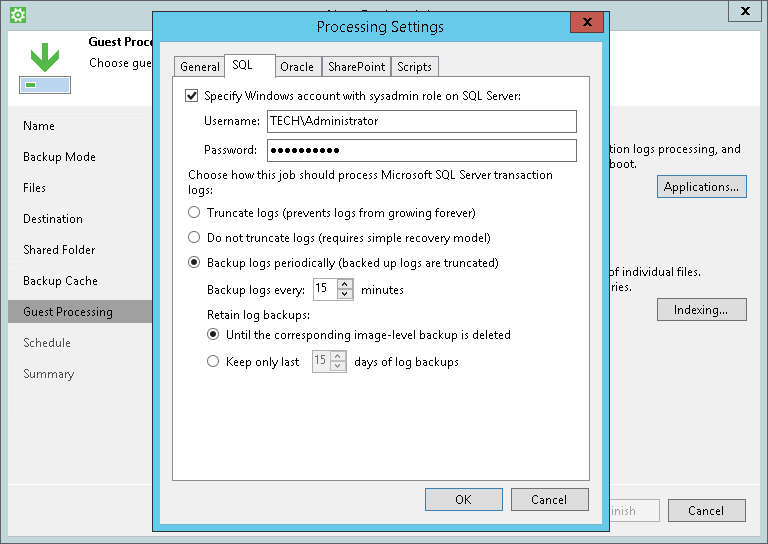Click the 'days of log backups' label

click(x=407, y=362)
